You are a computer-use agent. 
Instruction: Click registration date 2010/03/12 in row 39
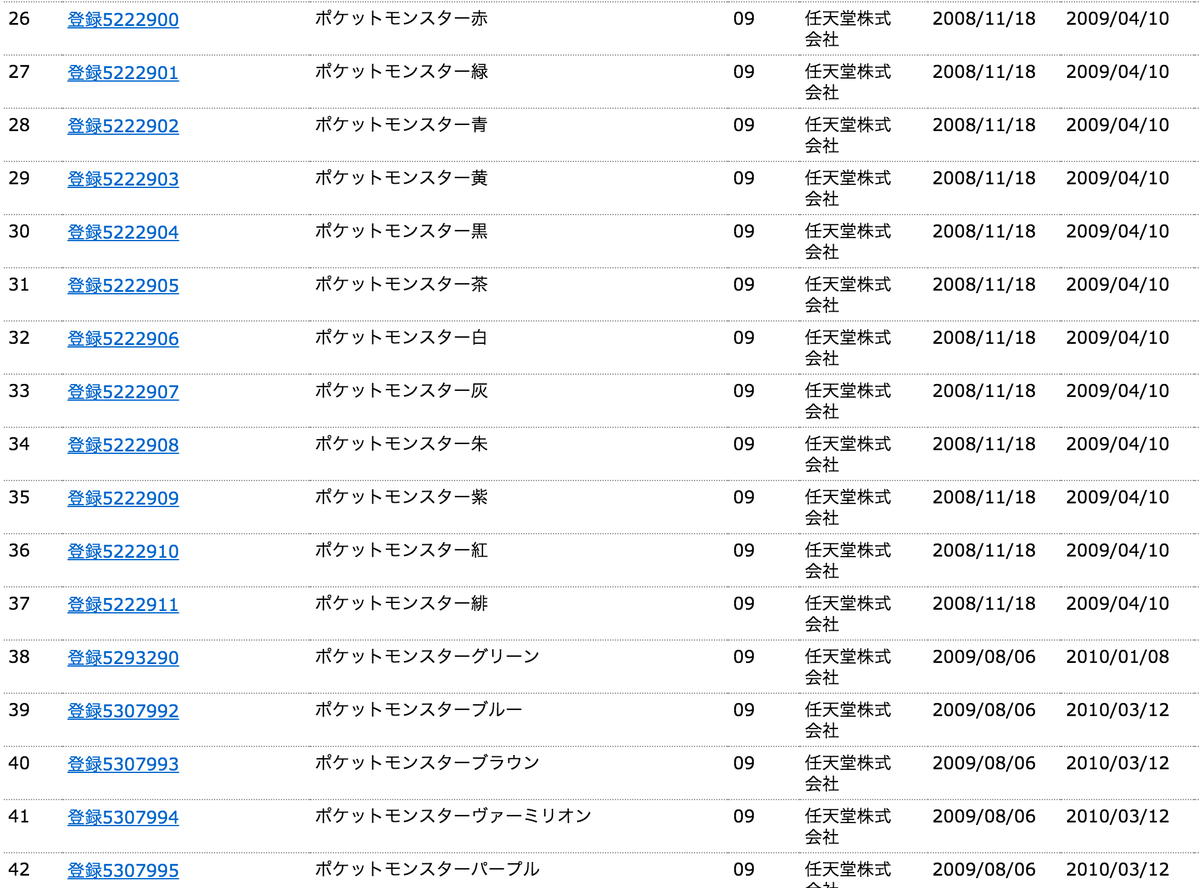1117,709
